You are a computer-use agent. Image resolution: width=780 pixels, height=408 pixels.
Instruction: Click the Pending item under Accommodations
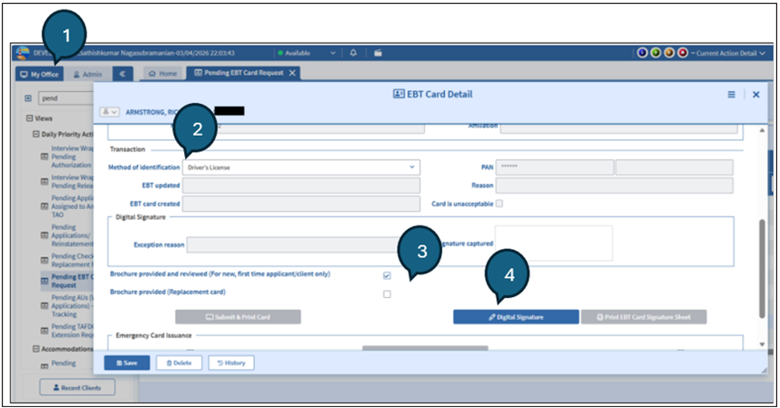pyautogui.click(x=64, y=363)
